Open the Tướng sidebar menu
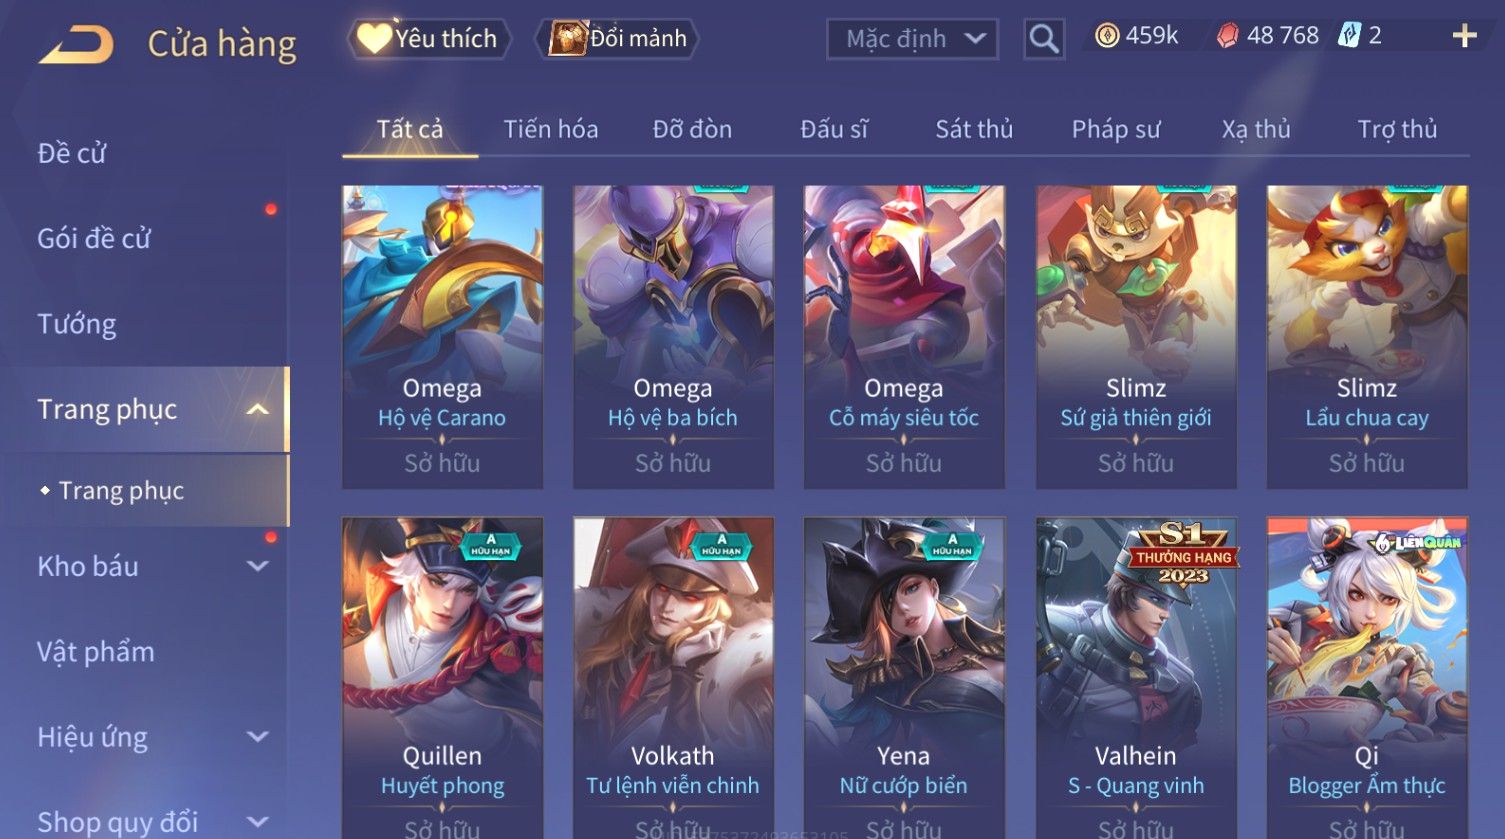This screenshot has width=1505, height=839. pos(77,324)
